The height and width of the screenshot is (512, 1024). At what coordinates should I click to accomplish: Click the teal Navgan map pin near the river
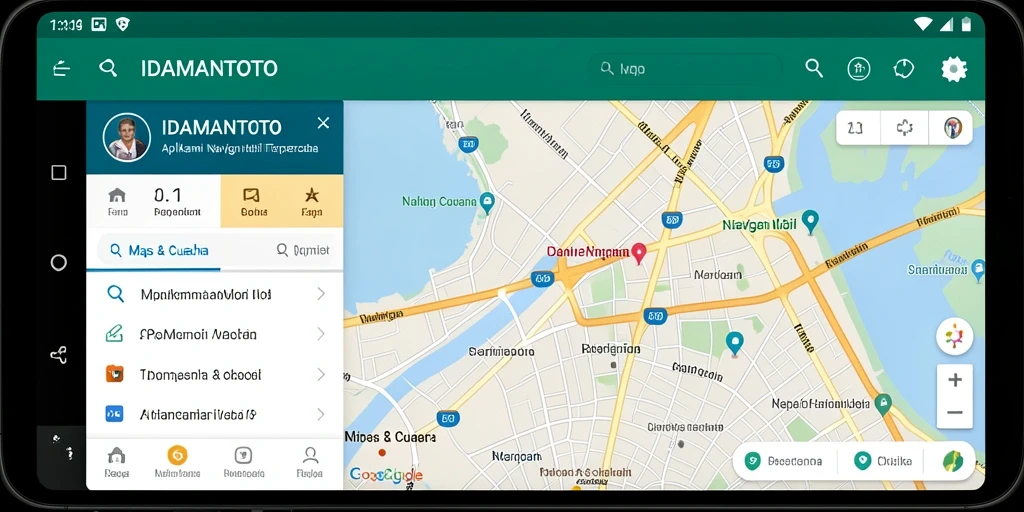(810, 222)
